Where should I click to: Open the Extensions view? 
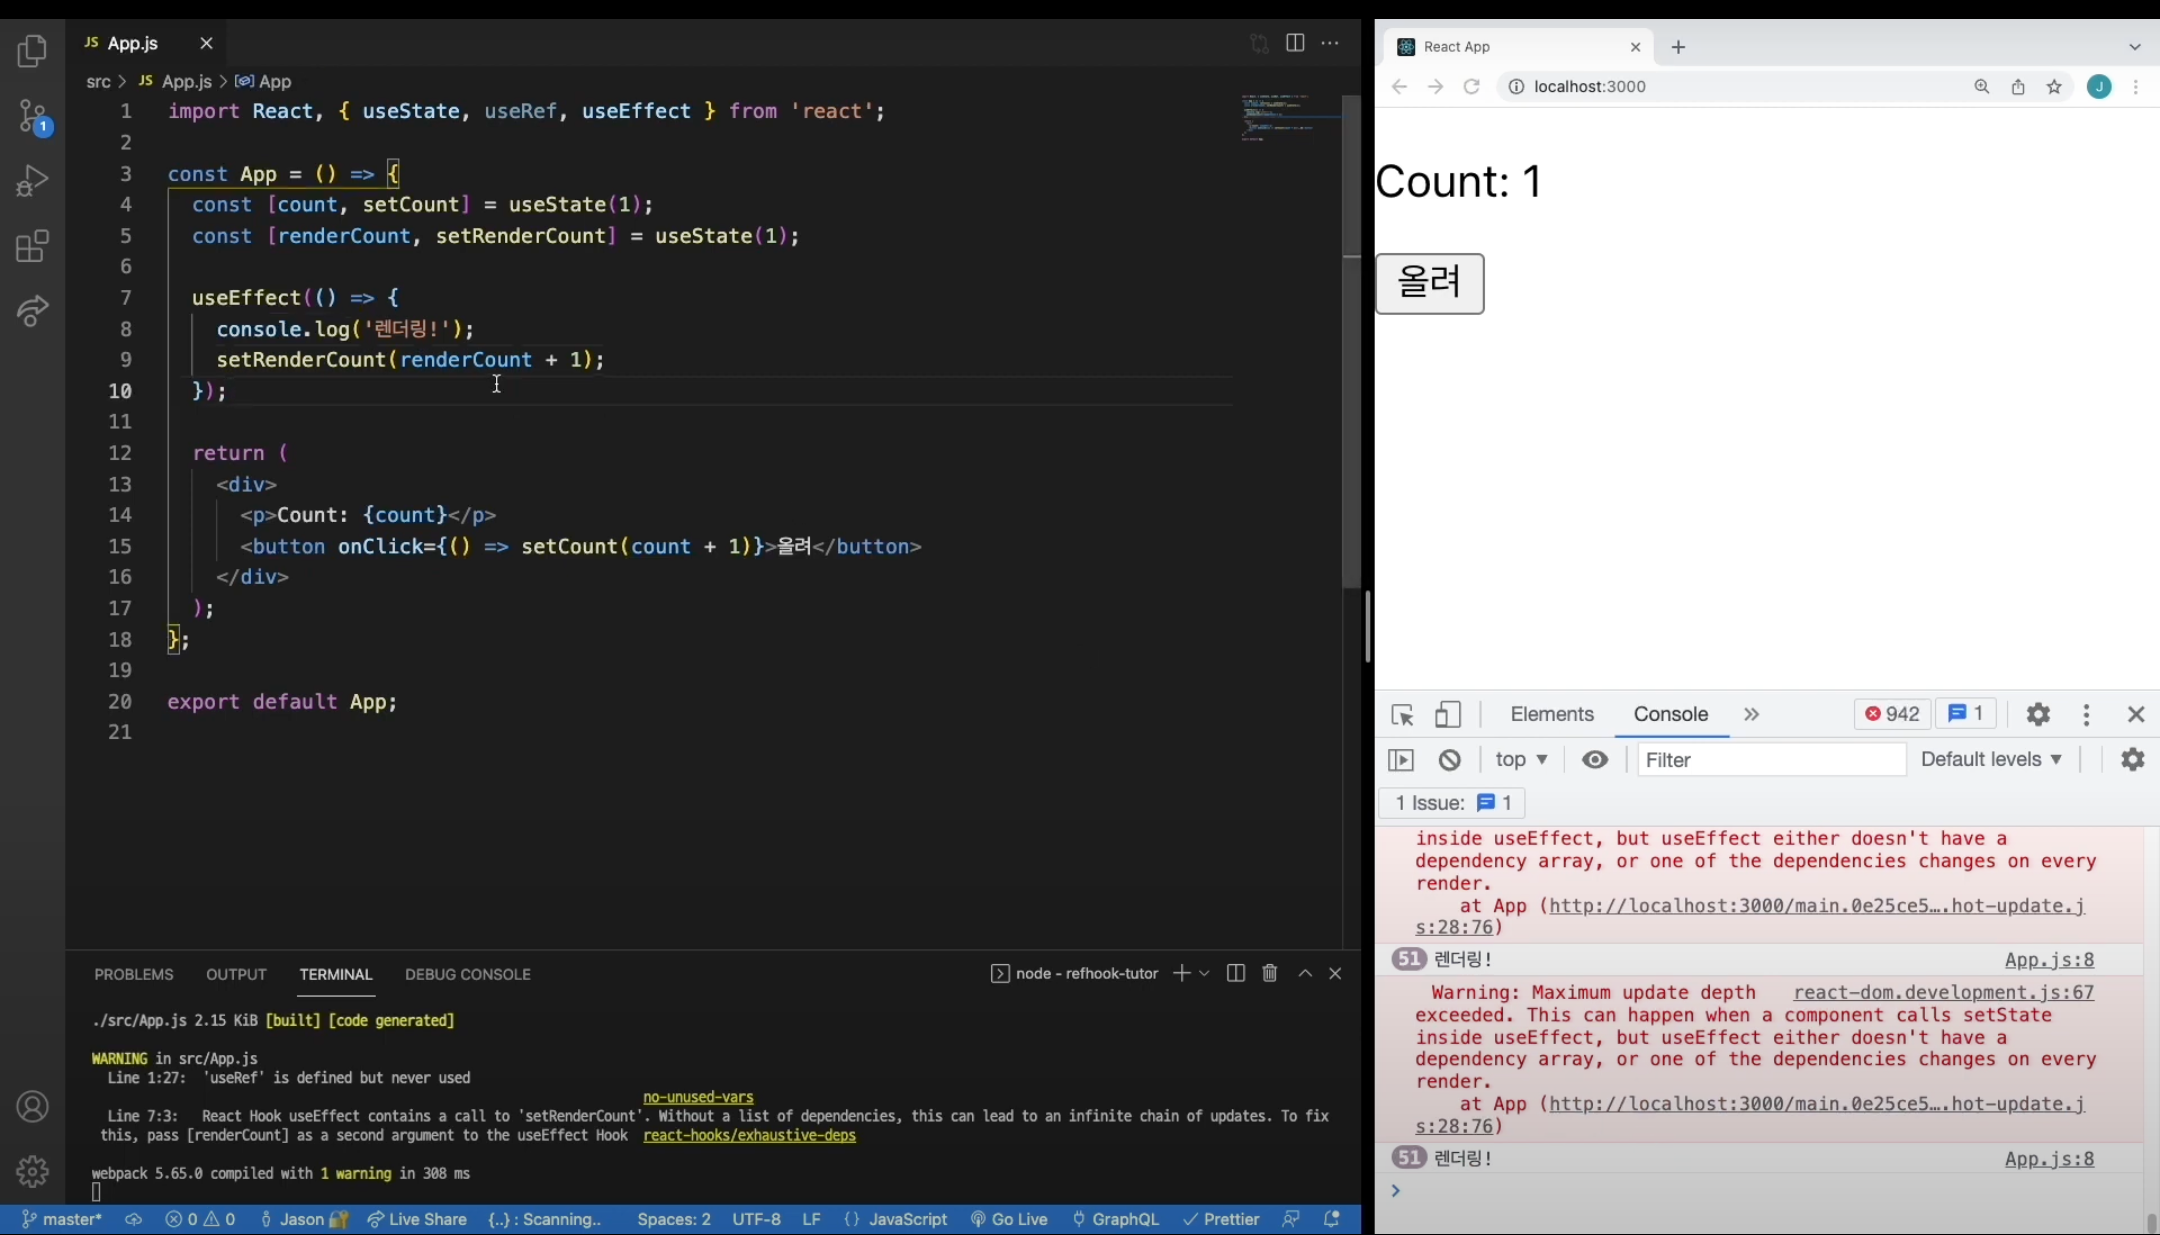coord(33,246)
